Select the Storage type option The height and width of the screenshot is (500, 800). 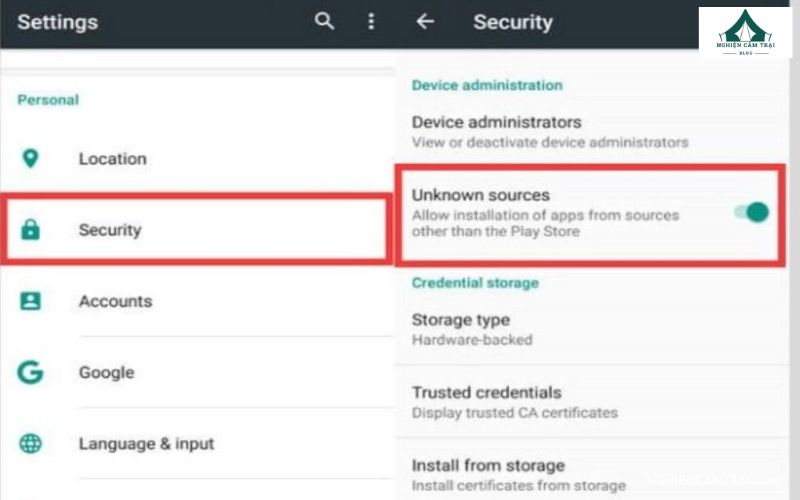(461, 320)
